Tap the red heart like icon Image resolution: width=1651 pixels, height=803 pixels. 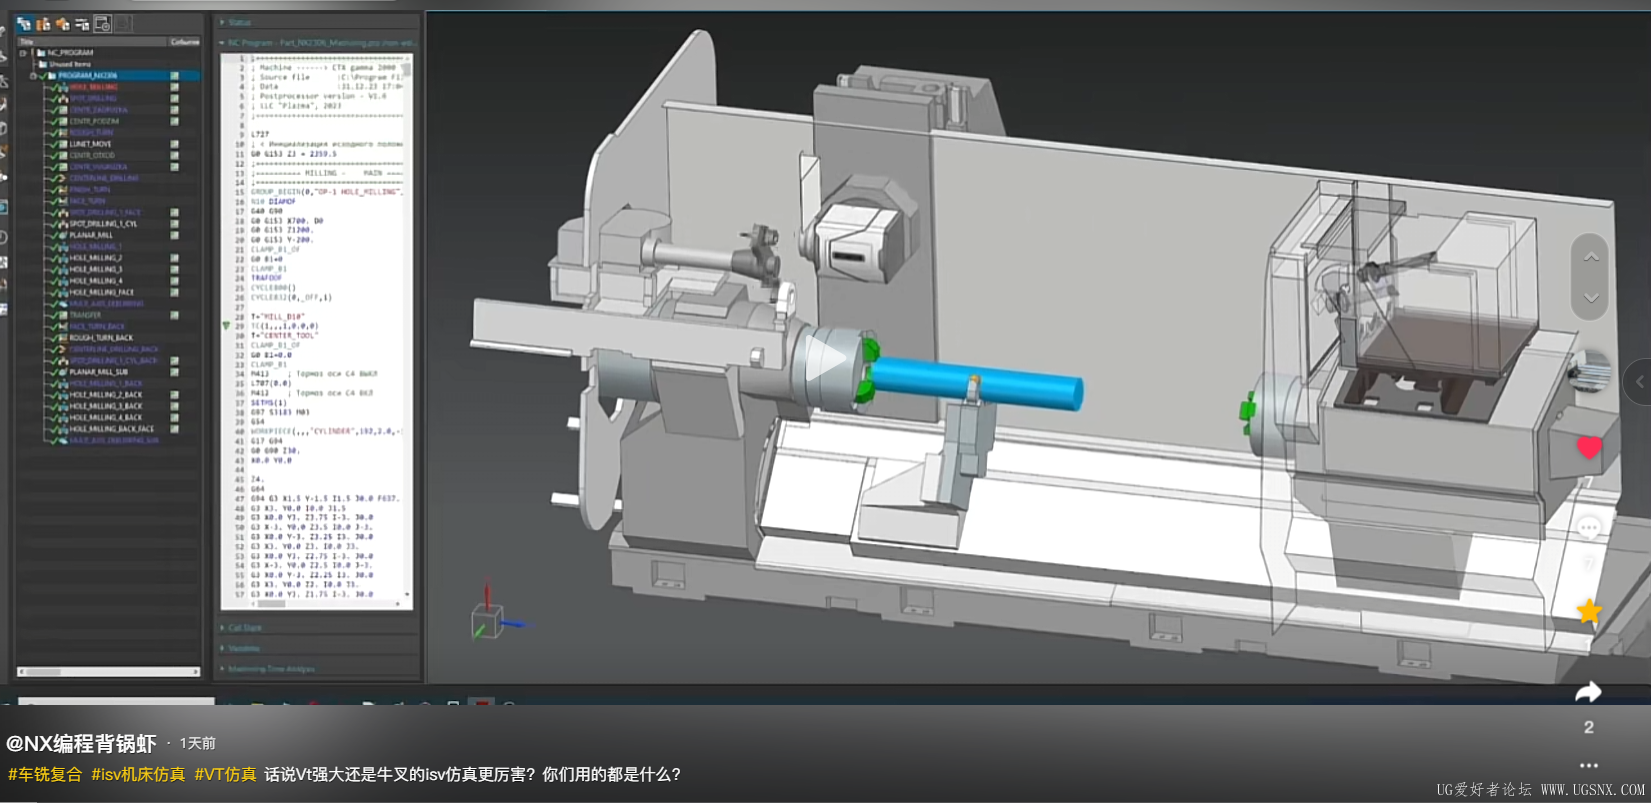click(x=1589, y=447)
